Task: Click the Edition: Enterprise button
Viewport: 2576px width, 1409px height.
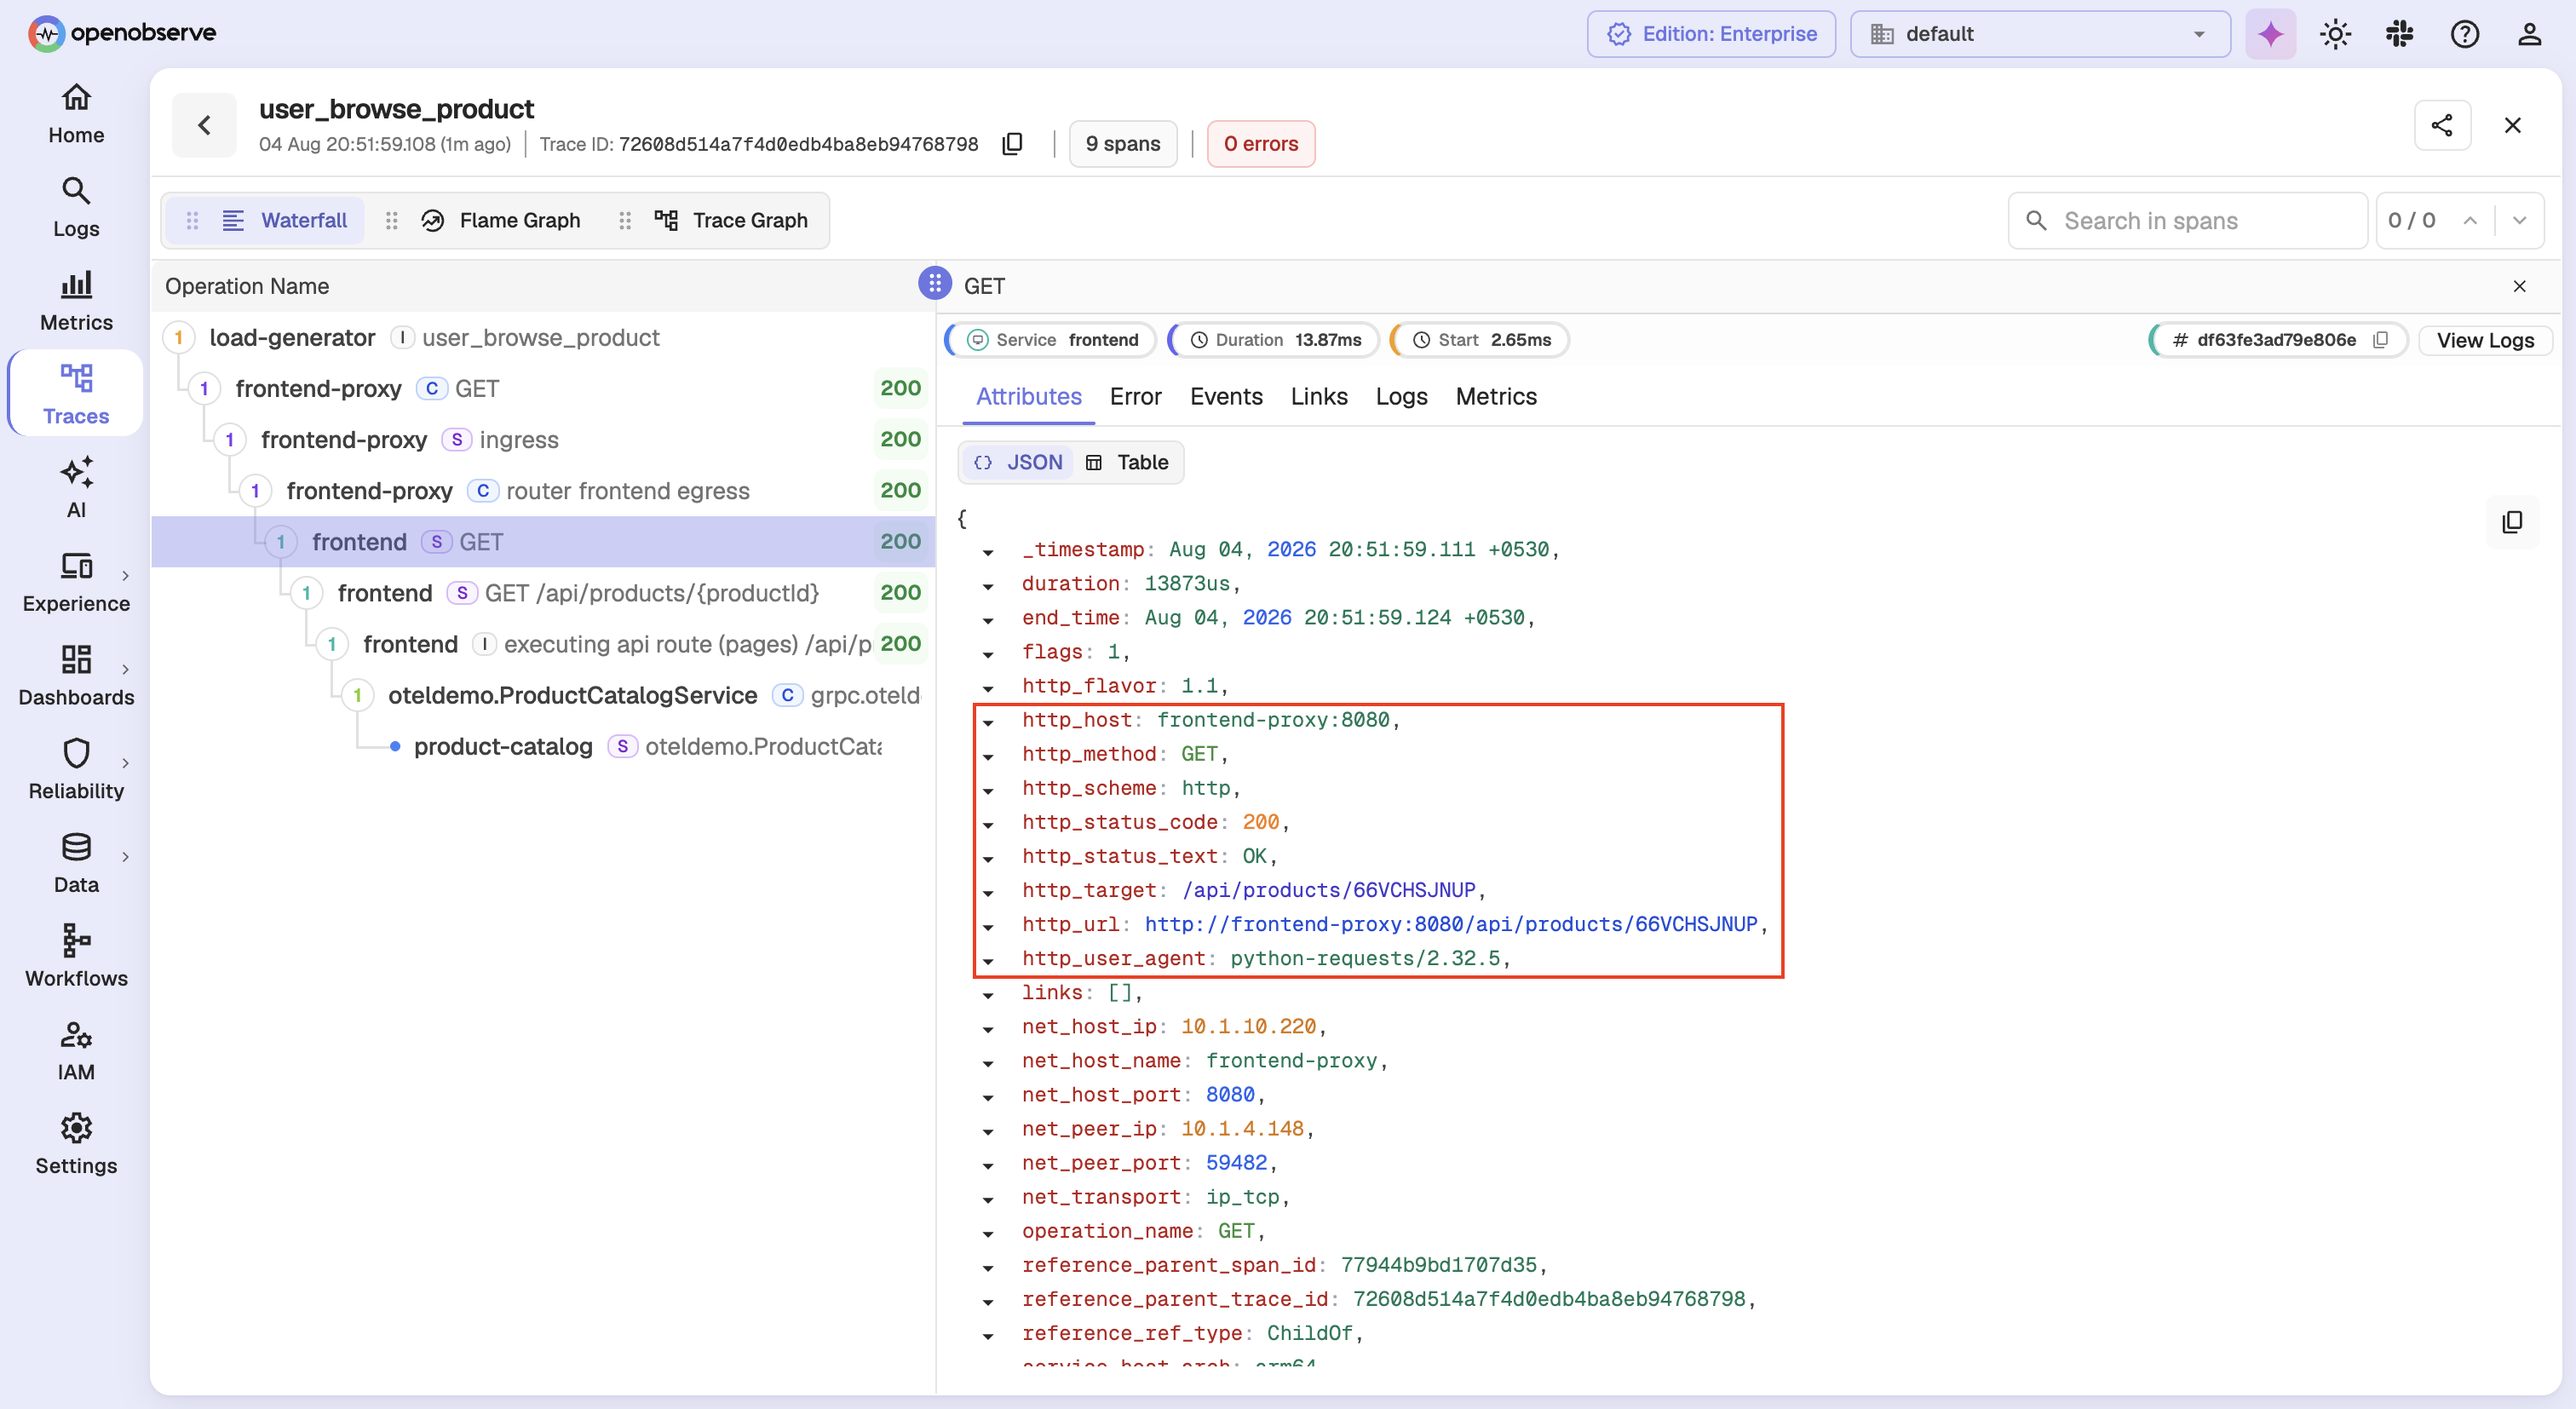Action: (1711, 34)
